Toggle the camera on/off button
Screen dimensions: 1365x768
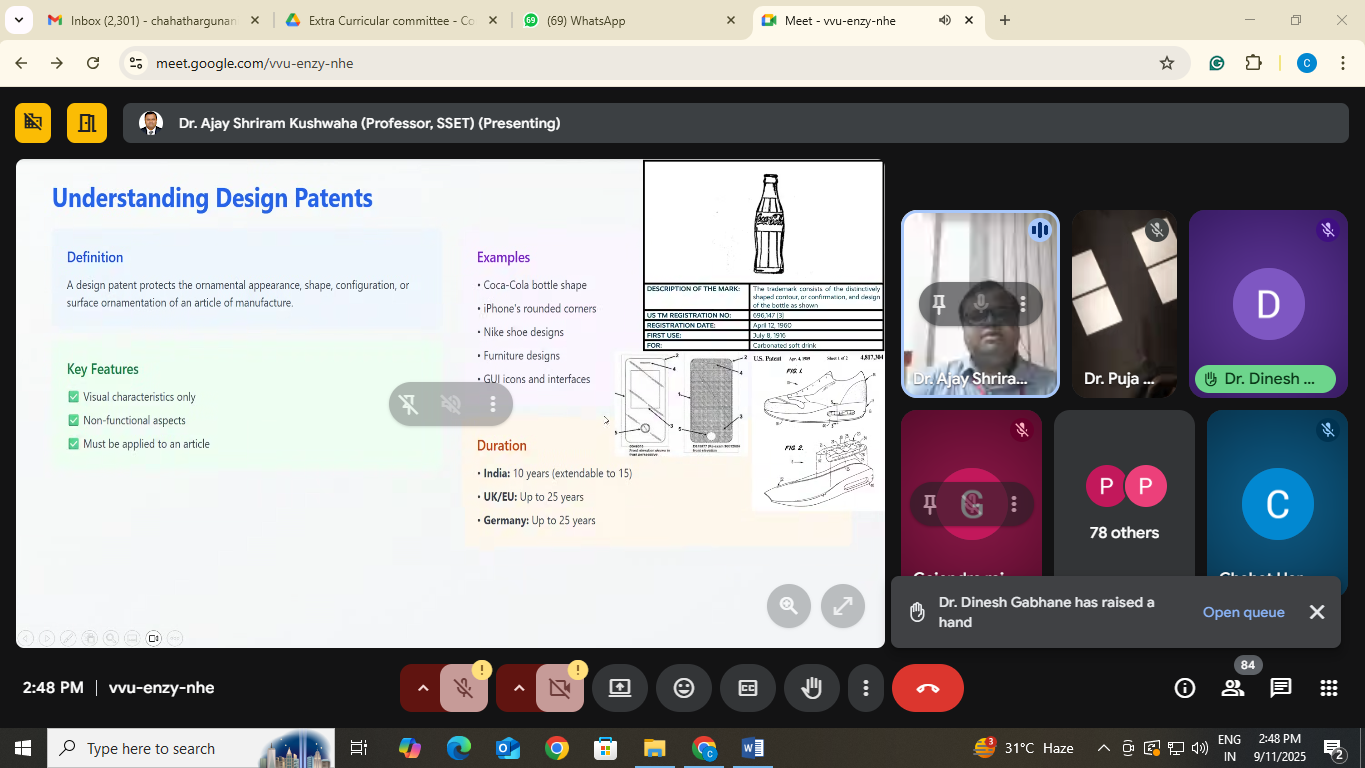(x=559, y=688)
